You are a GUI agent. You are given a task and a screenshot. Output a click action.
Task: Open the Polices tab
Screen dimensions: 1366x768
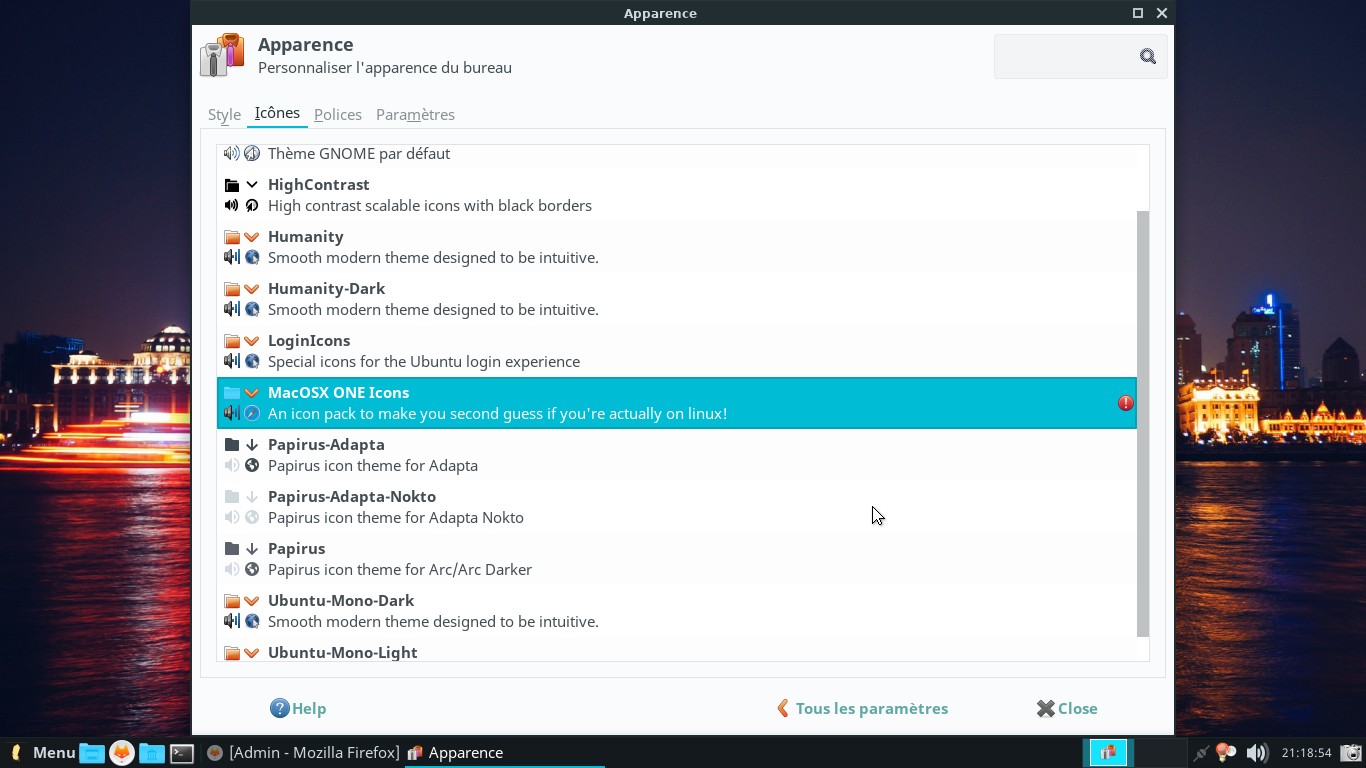tap(338, 115)
